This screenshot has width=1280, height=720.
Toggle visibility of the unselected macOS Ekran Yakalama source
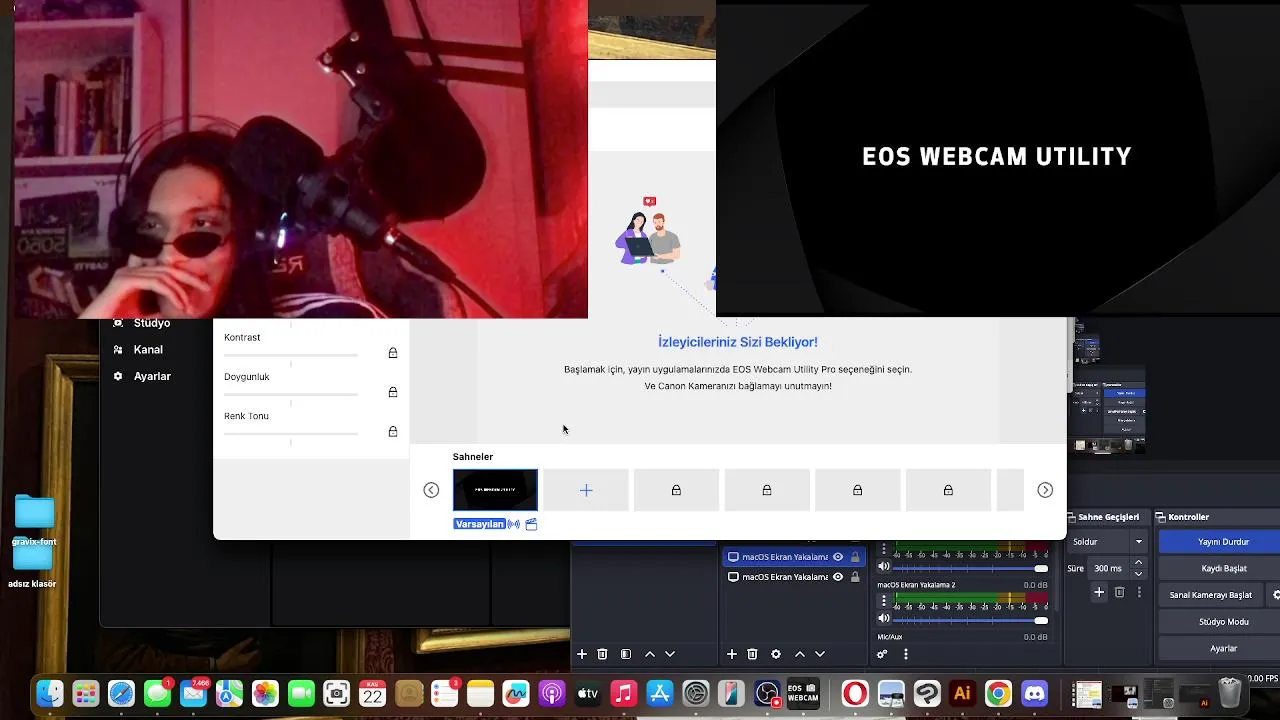coord(838,577)
